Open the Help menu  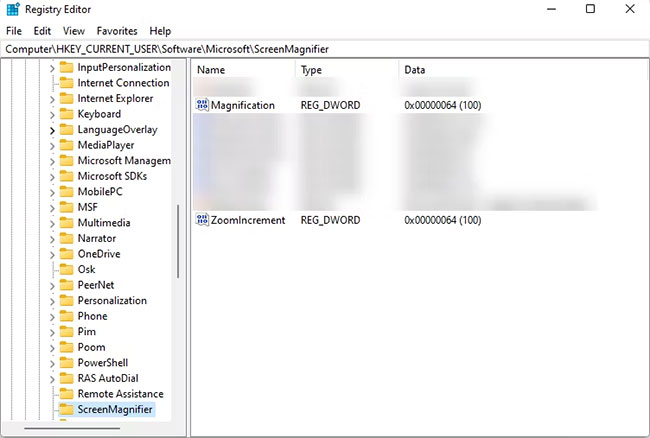[160, 31]
